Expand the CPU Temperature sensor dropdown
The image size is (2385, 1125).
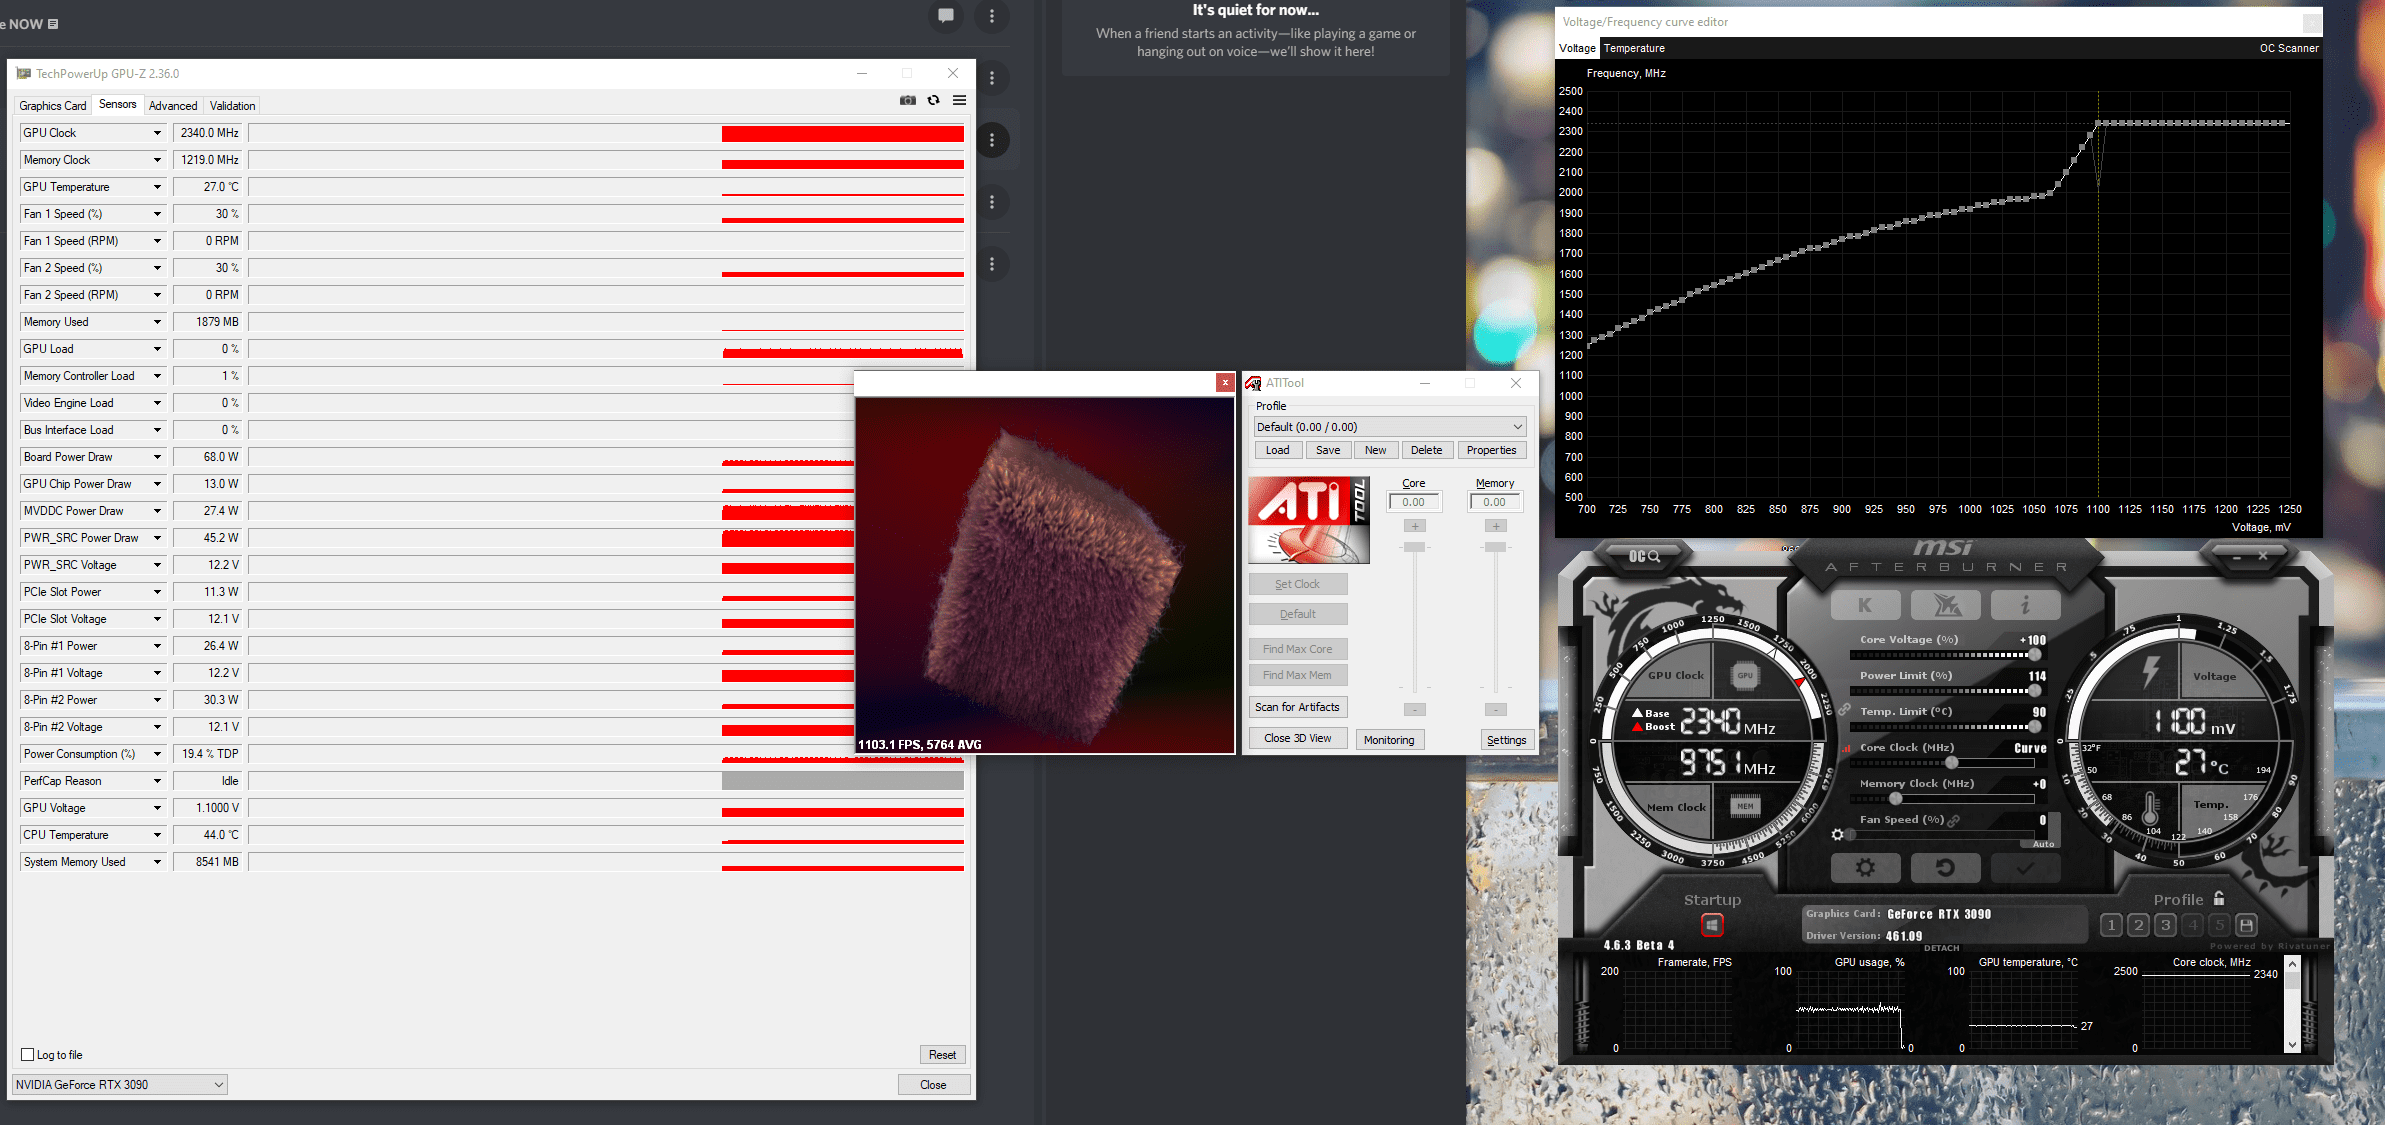[x=157, y=835]
